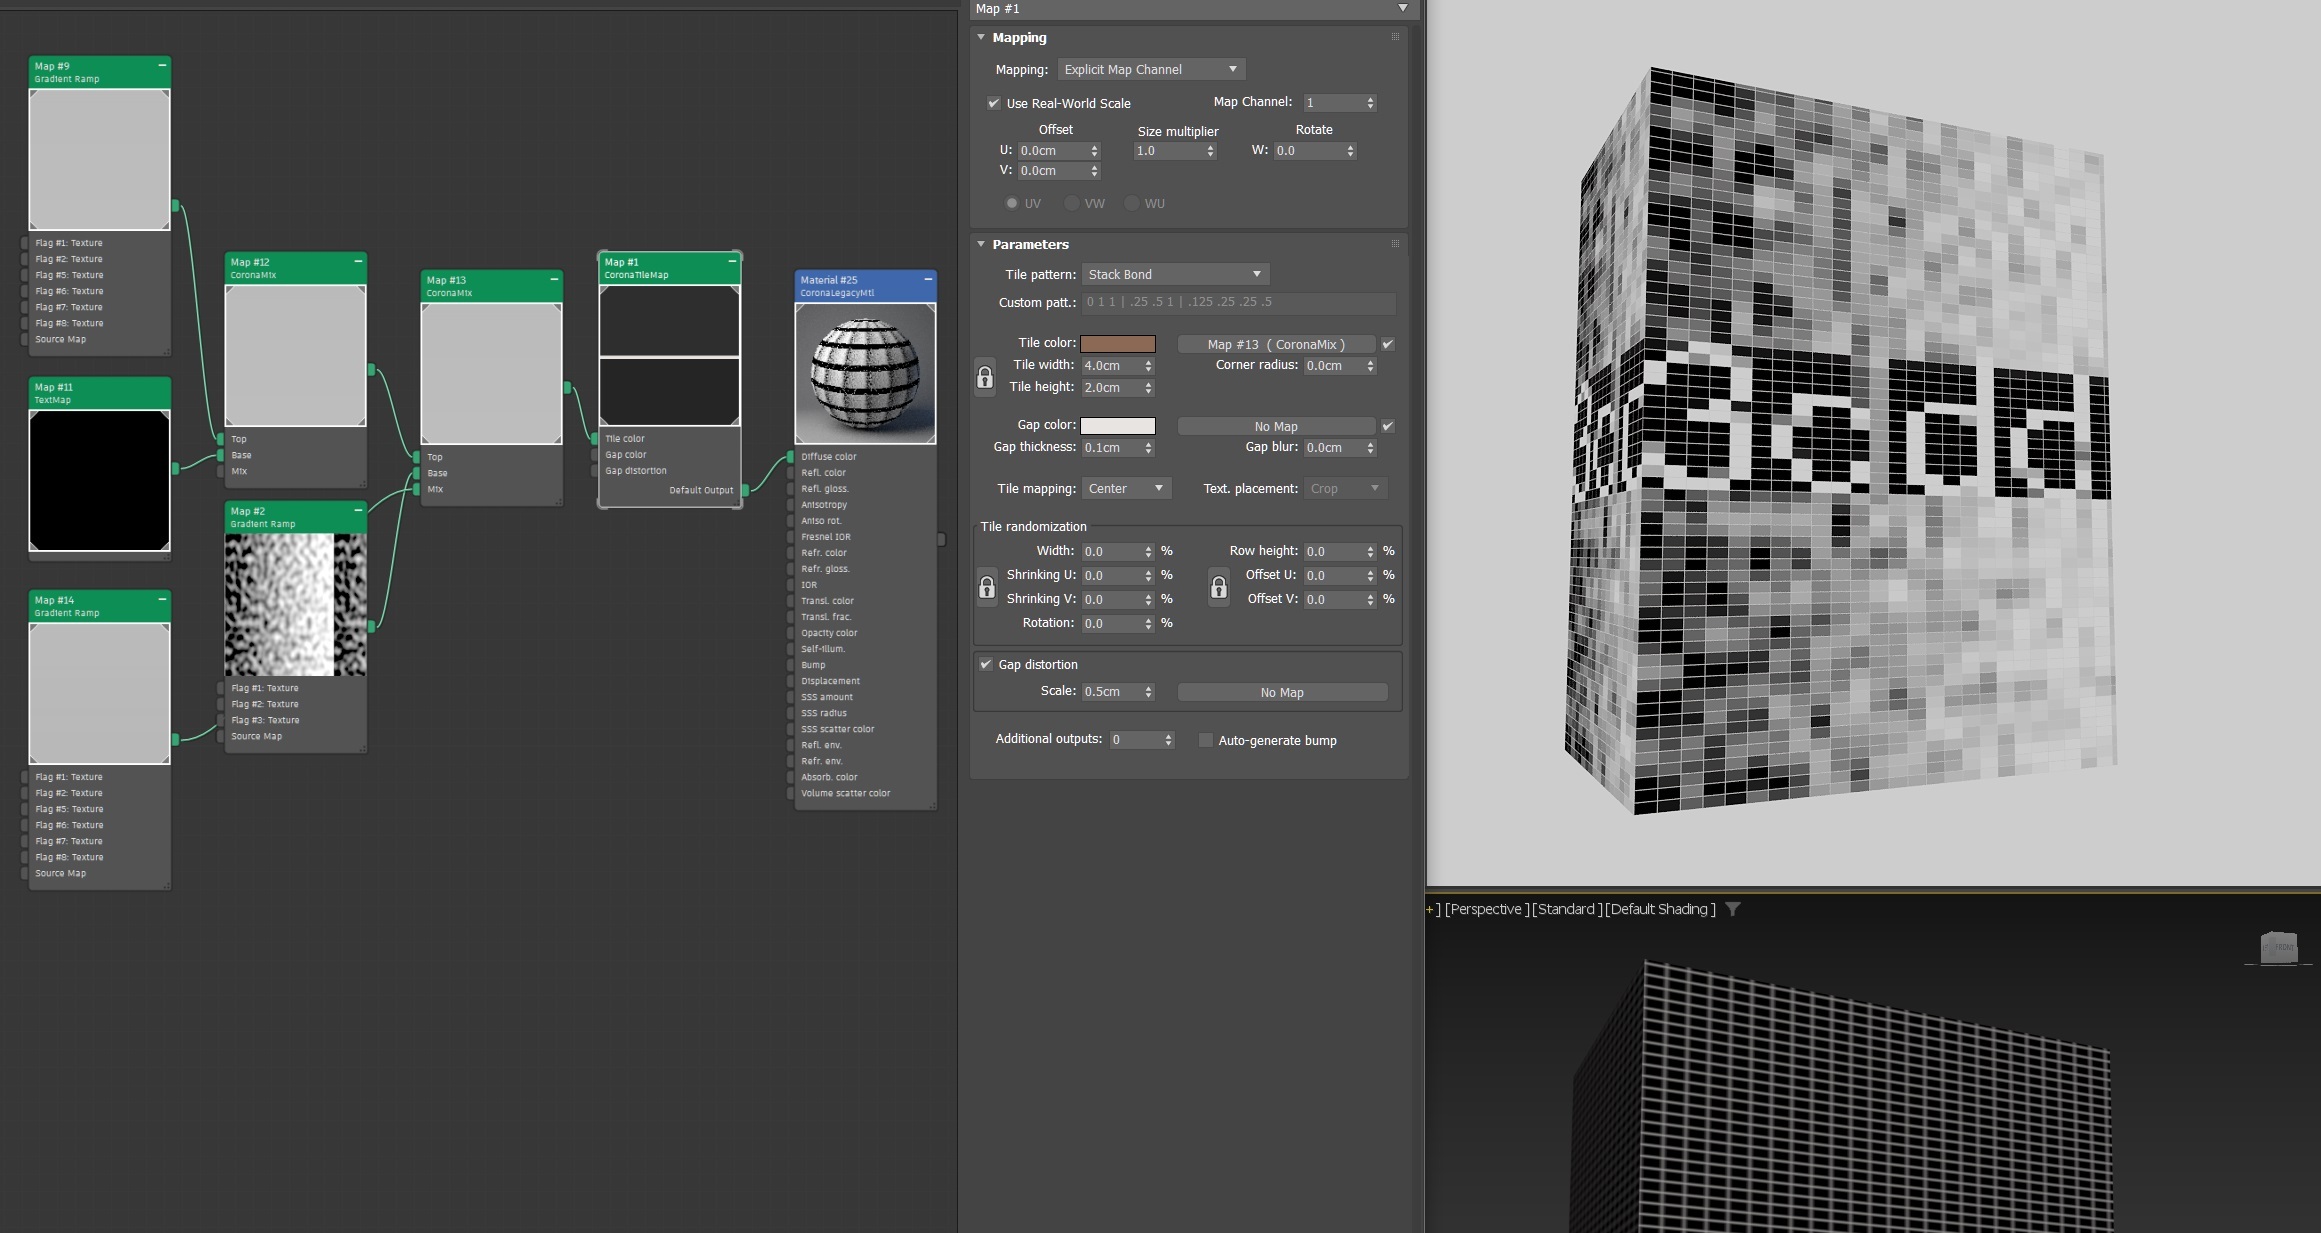The image size is (2321, 1233).
Task: Toggle the Shrinking U/V lock icon
Action: [x=987, y=587]
